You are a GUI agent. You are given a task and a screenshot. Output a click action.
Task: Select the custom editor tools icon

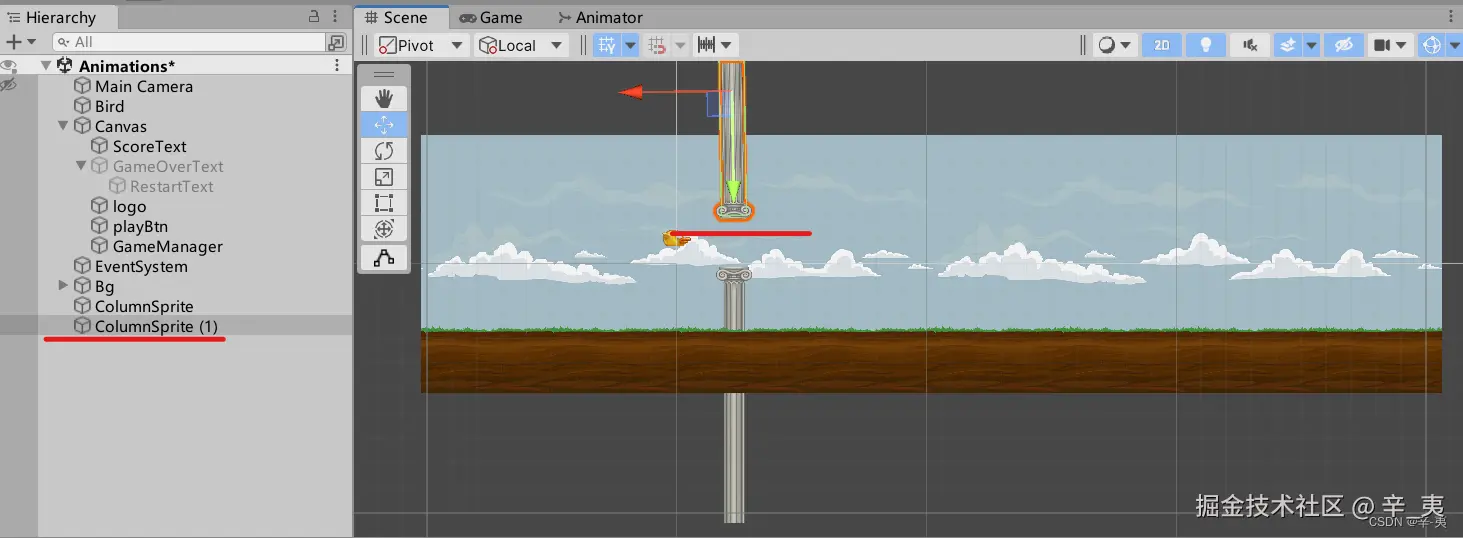(384, 258)
